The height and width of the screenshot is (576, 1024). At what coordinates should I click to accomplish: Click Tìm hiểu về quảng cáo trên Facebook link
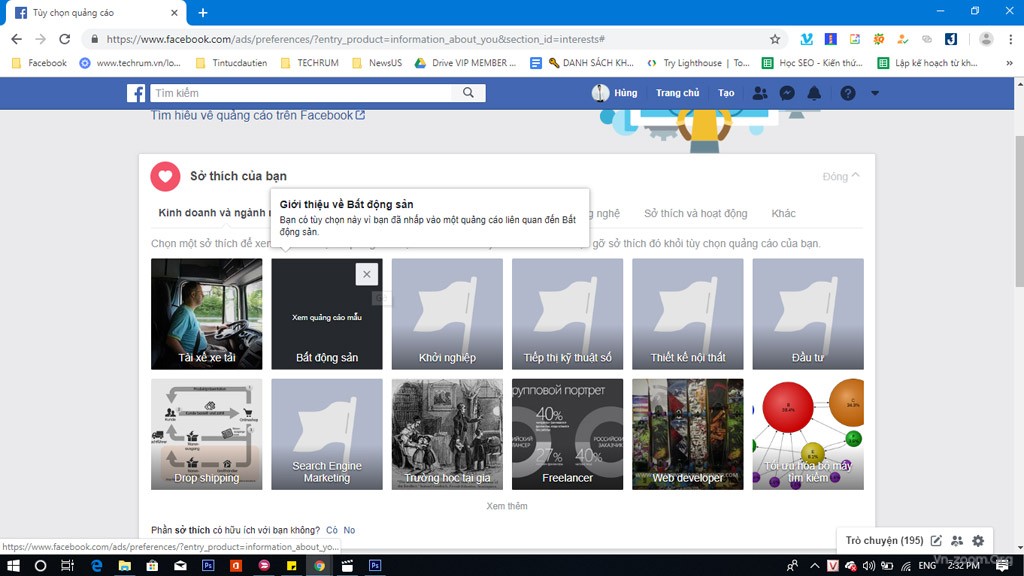(258, 116)
